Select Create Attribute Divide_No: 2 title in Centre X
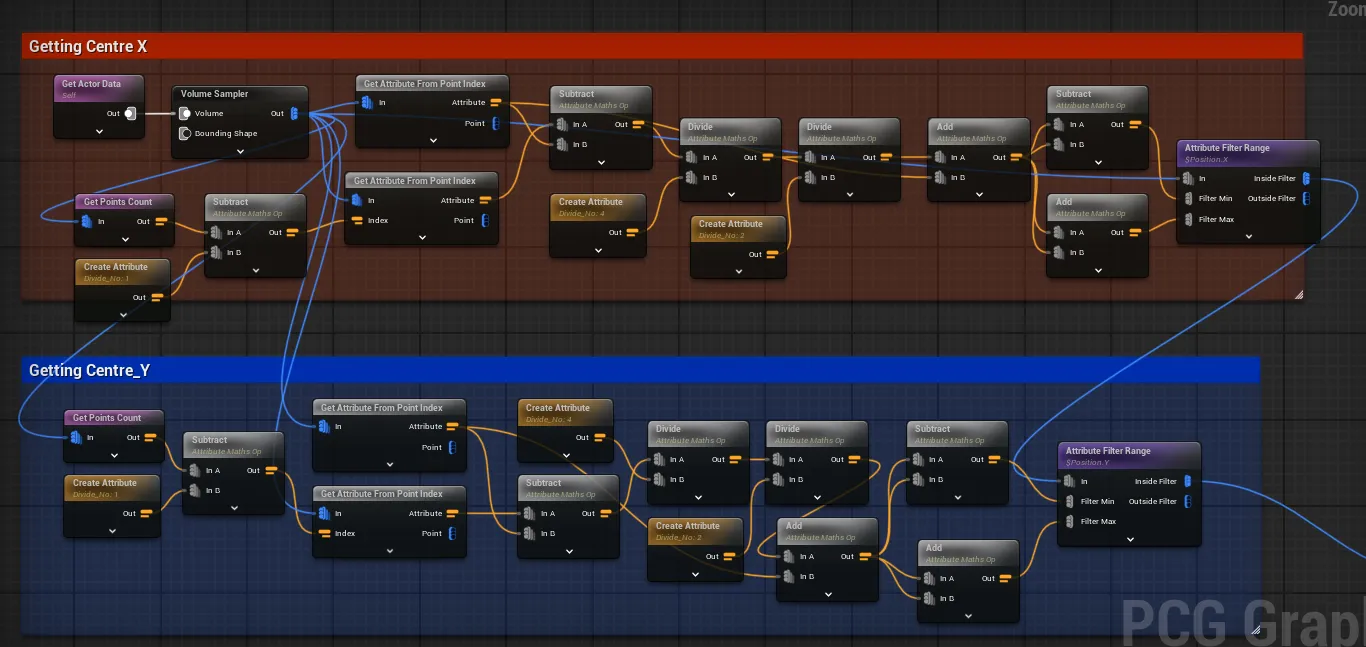This screenshot has height=647, width=1366. point(730,224)
